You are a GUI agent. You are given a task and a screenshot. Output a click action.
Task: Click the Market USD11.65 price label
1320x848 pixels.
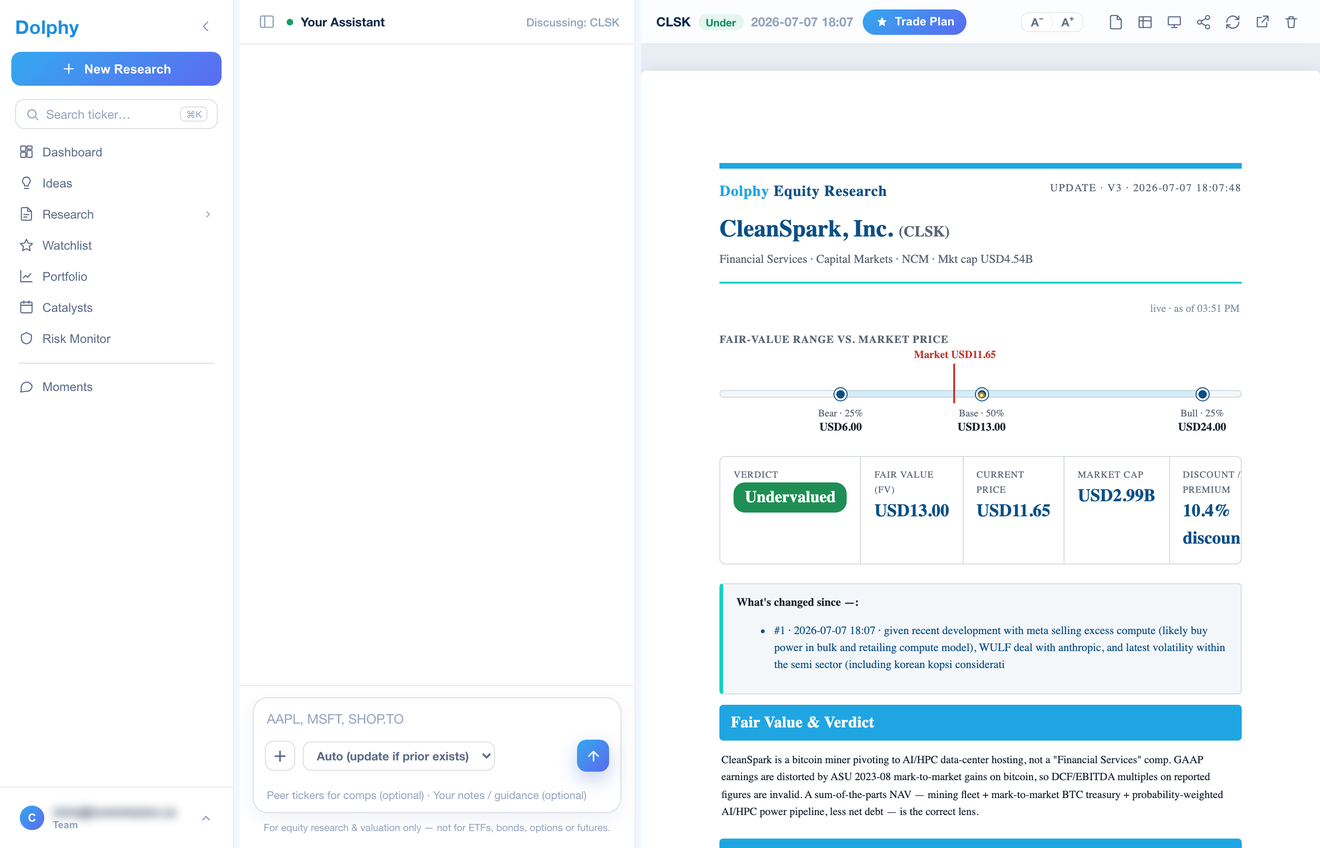[x=955, y=354]
